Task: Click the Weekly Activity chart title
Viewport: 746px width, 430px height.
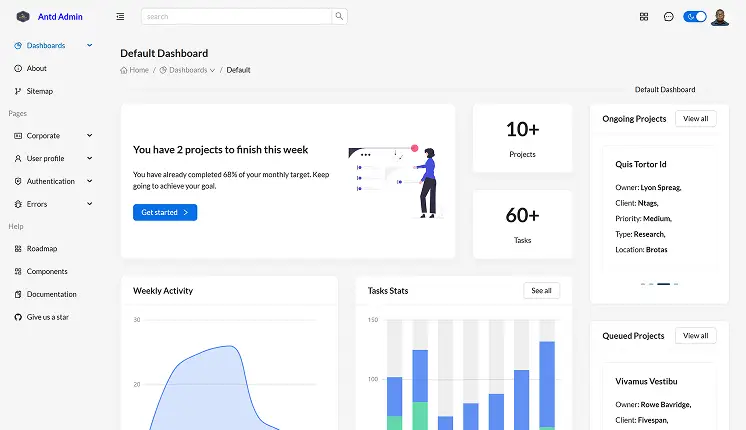Action: [x=163, y=291]
